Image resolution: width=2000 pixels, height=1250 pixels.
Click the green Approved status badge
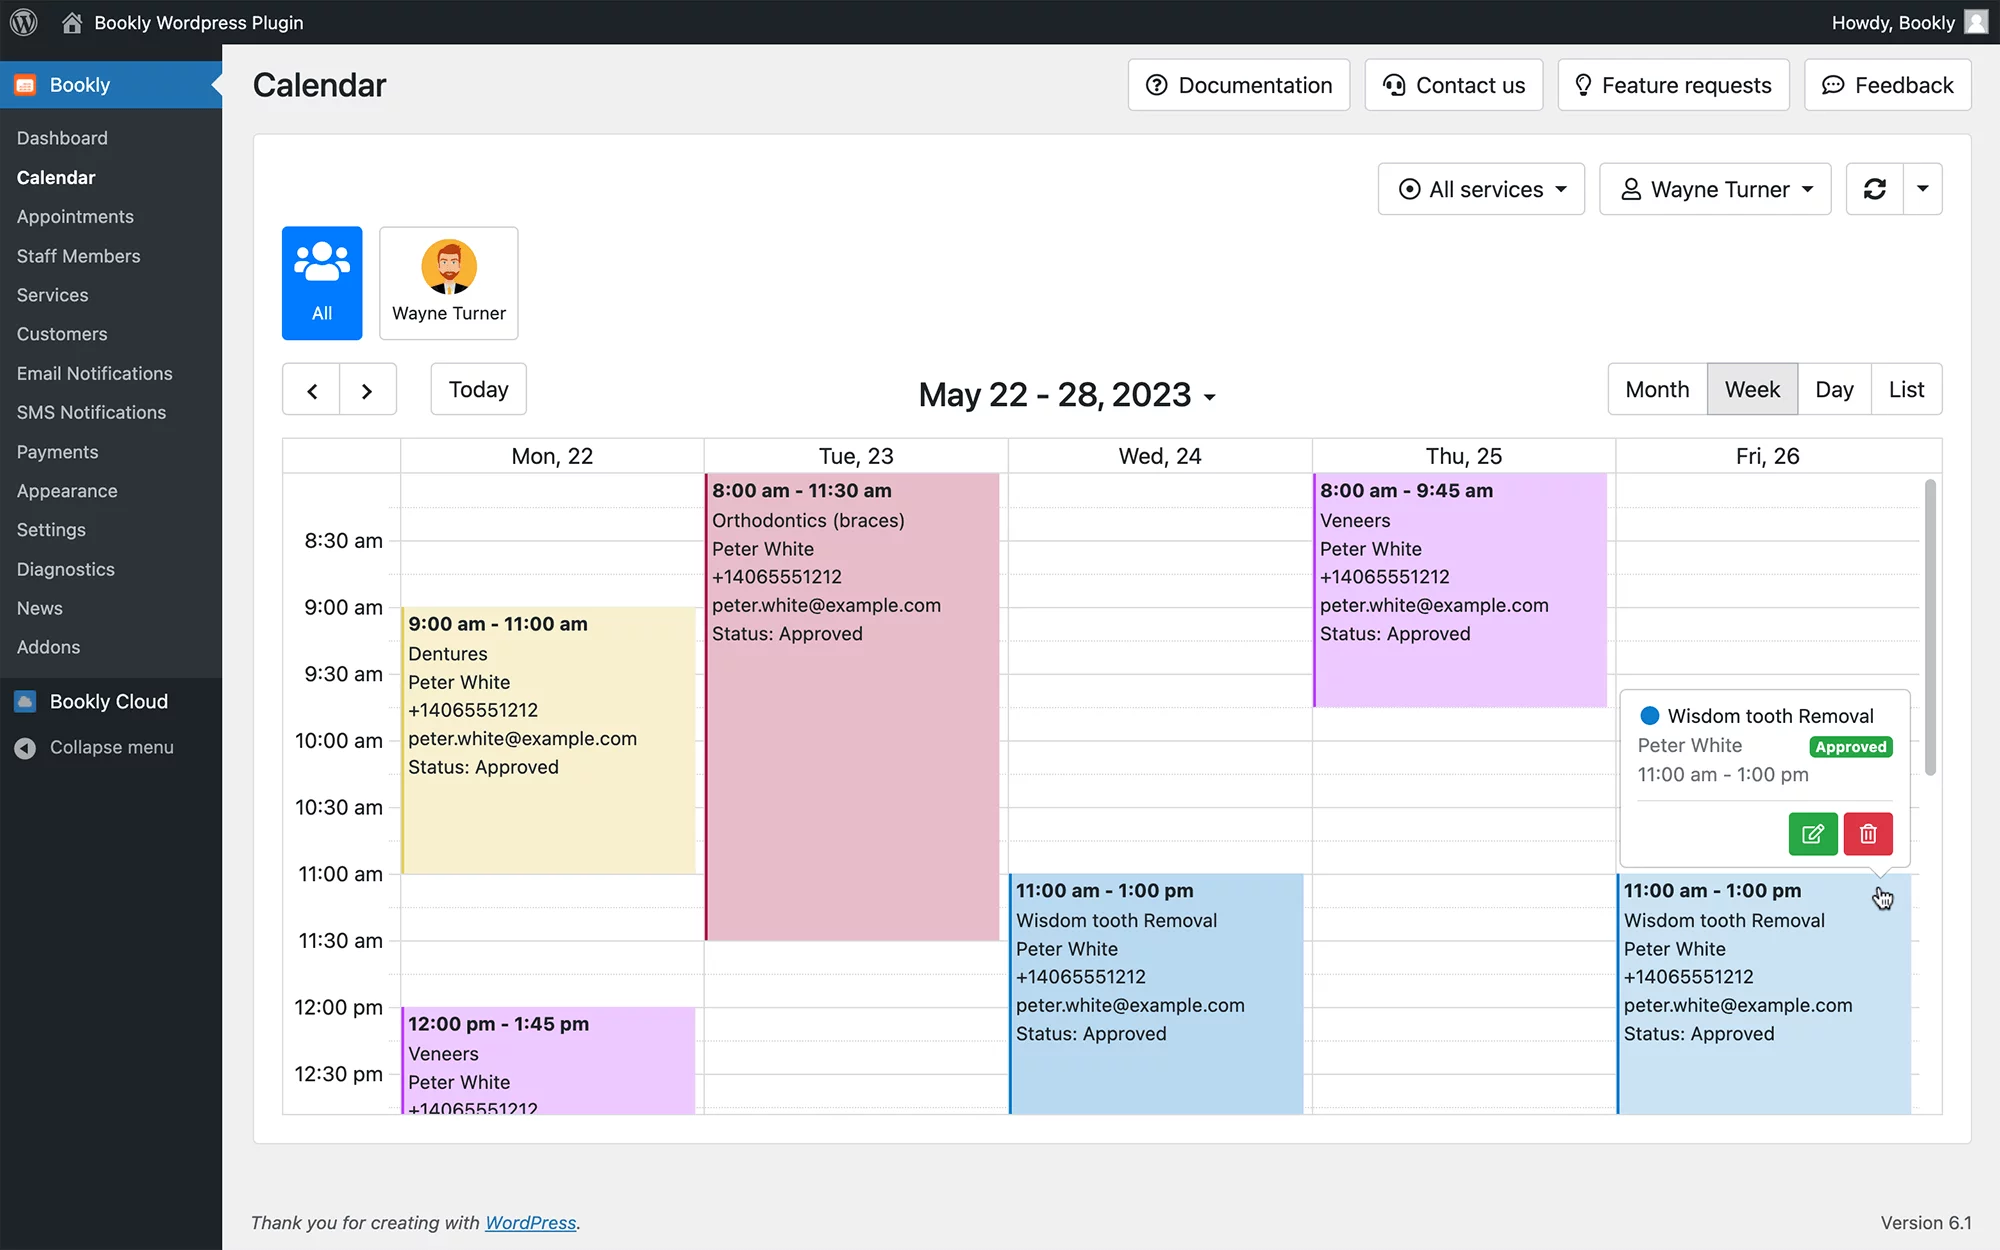click(1851, 747)
